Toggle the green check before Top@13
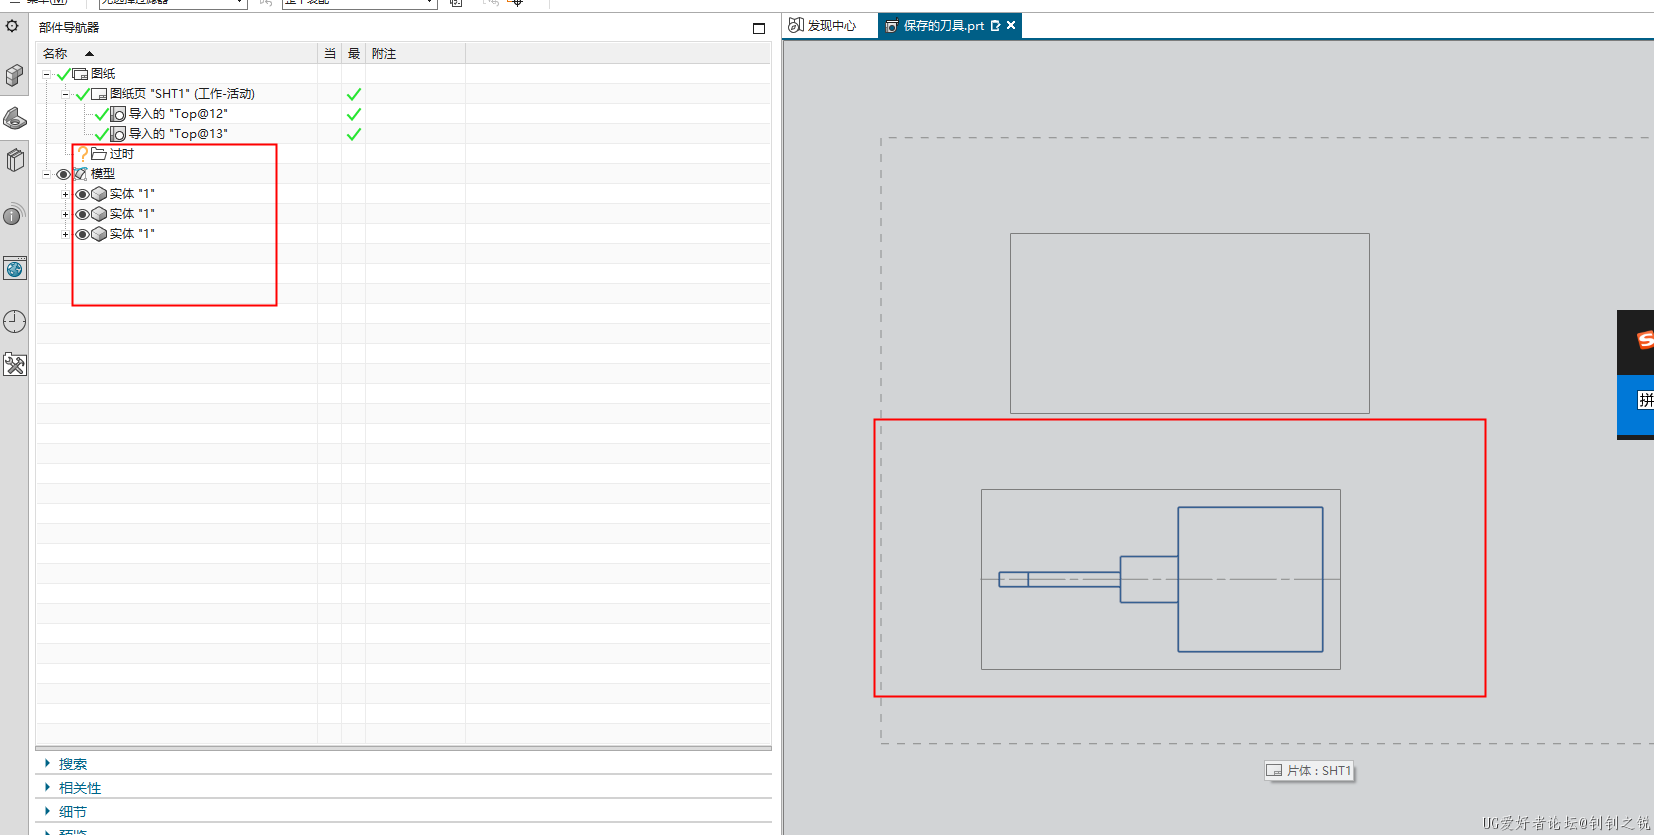 click(101, 134)
